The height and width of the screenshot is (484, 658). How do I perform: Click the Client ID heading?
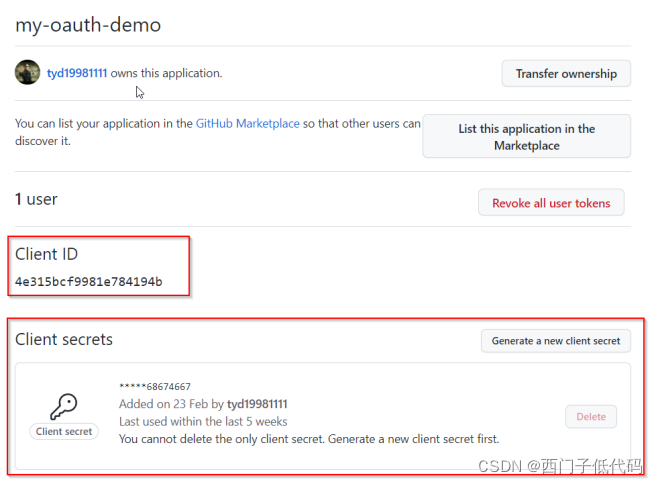(47, 254)
